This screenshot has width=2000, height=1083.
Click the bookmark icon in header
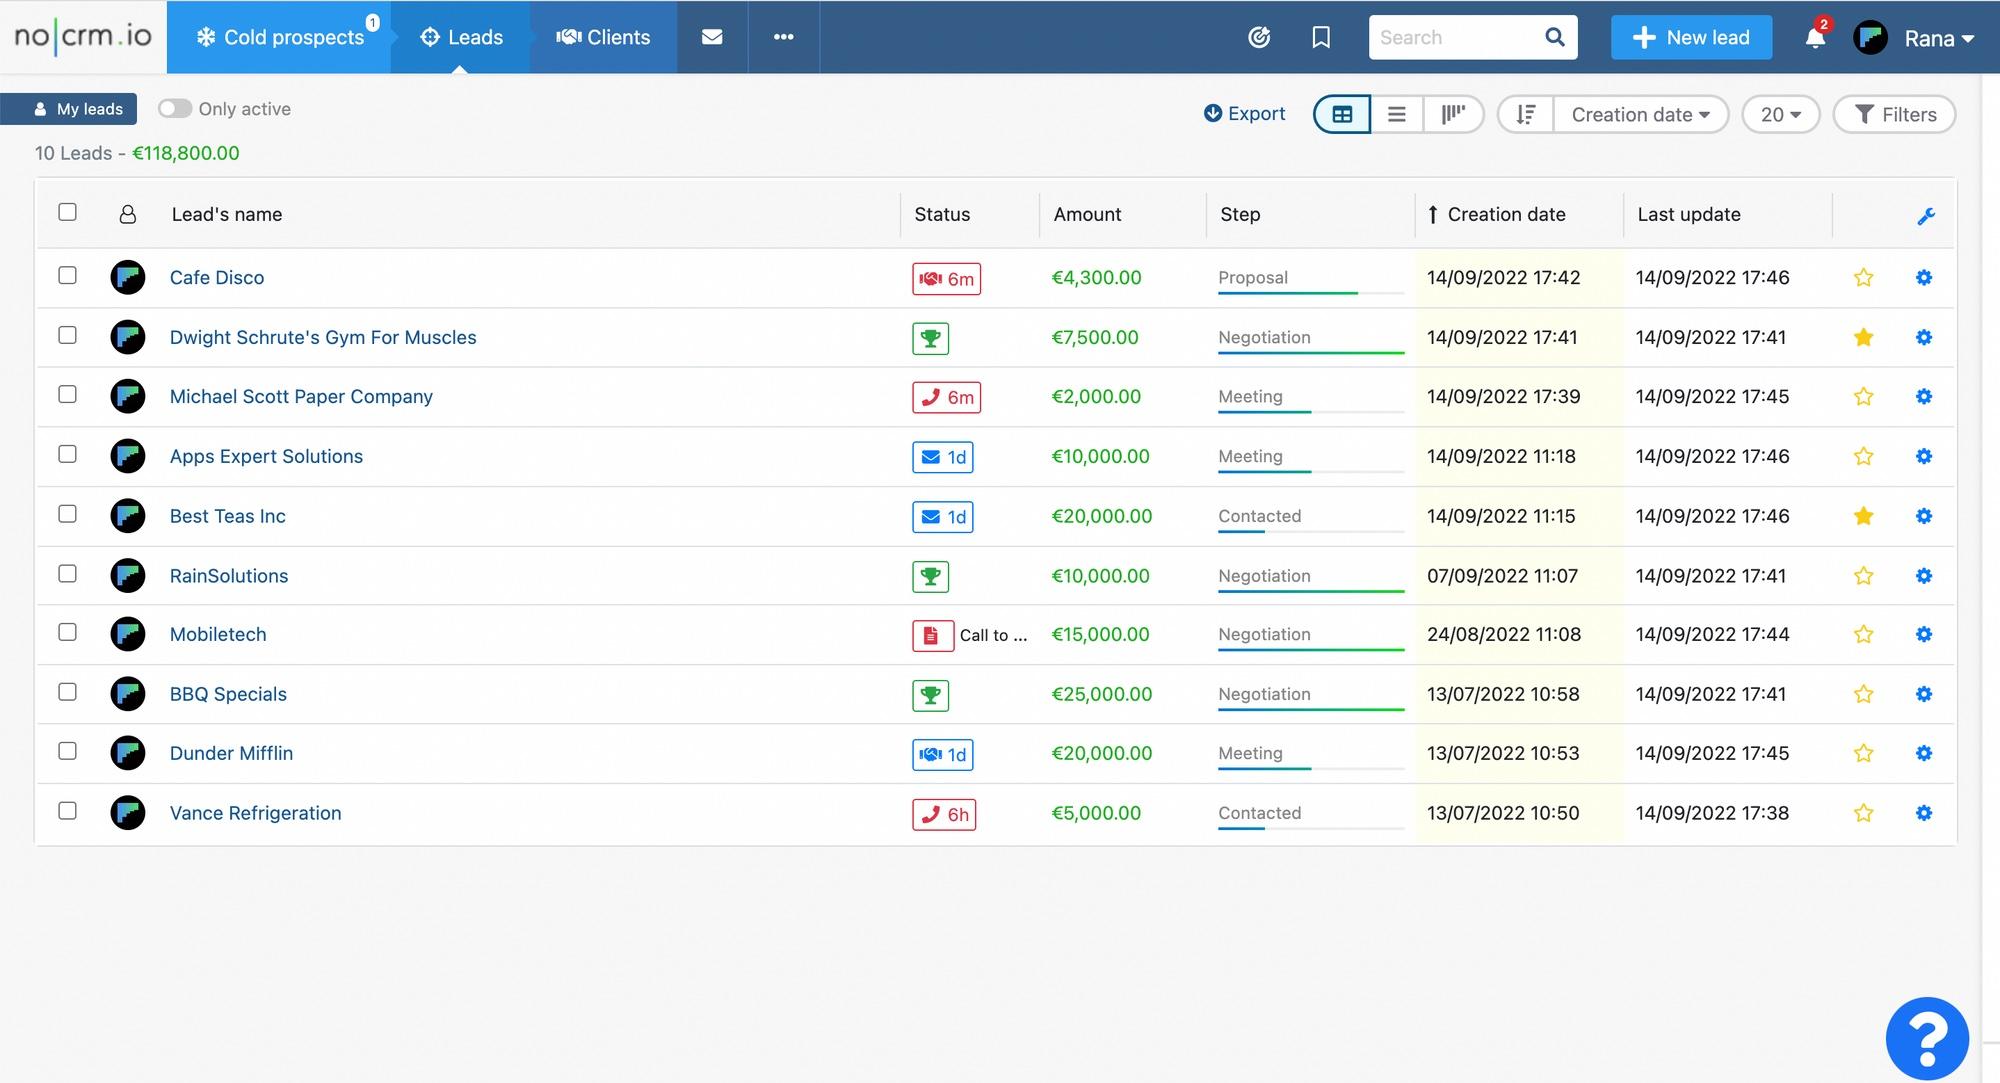click(1319, 37)
